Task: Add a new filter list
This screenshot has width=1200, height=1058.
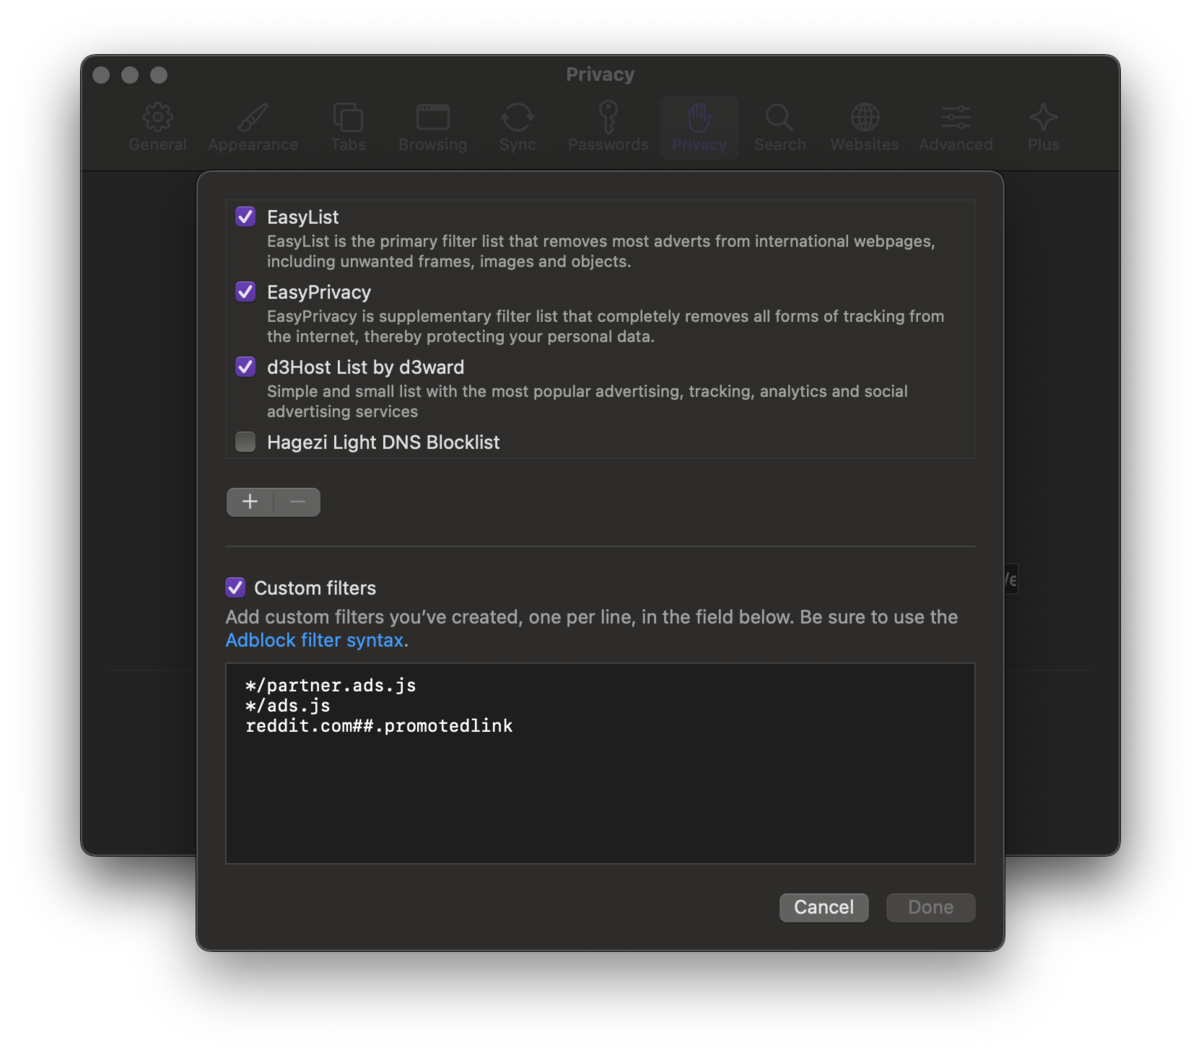Action: pyautogui.click(x=250, y=501)
